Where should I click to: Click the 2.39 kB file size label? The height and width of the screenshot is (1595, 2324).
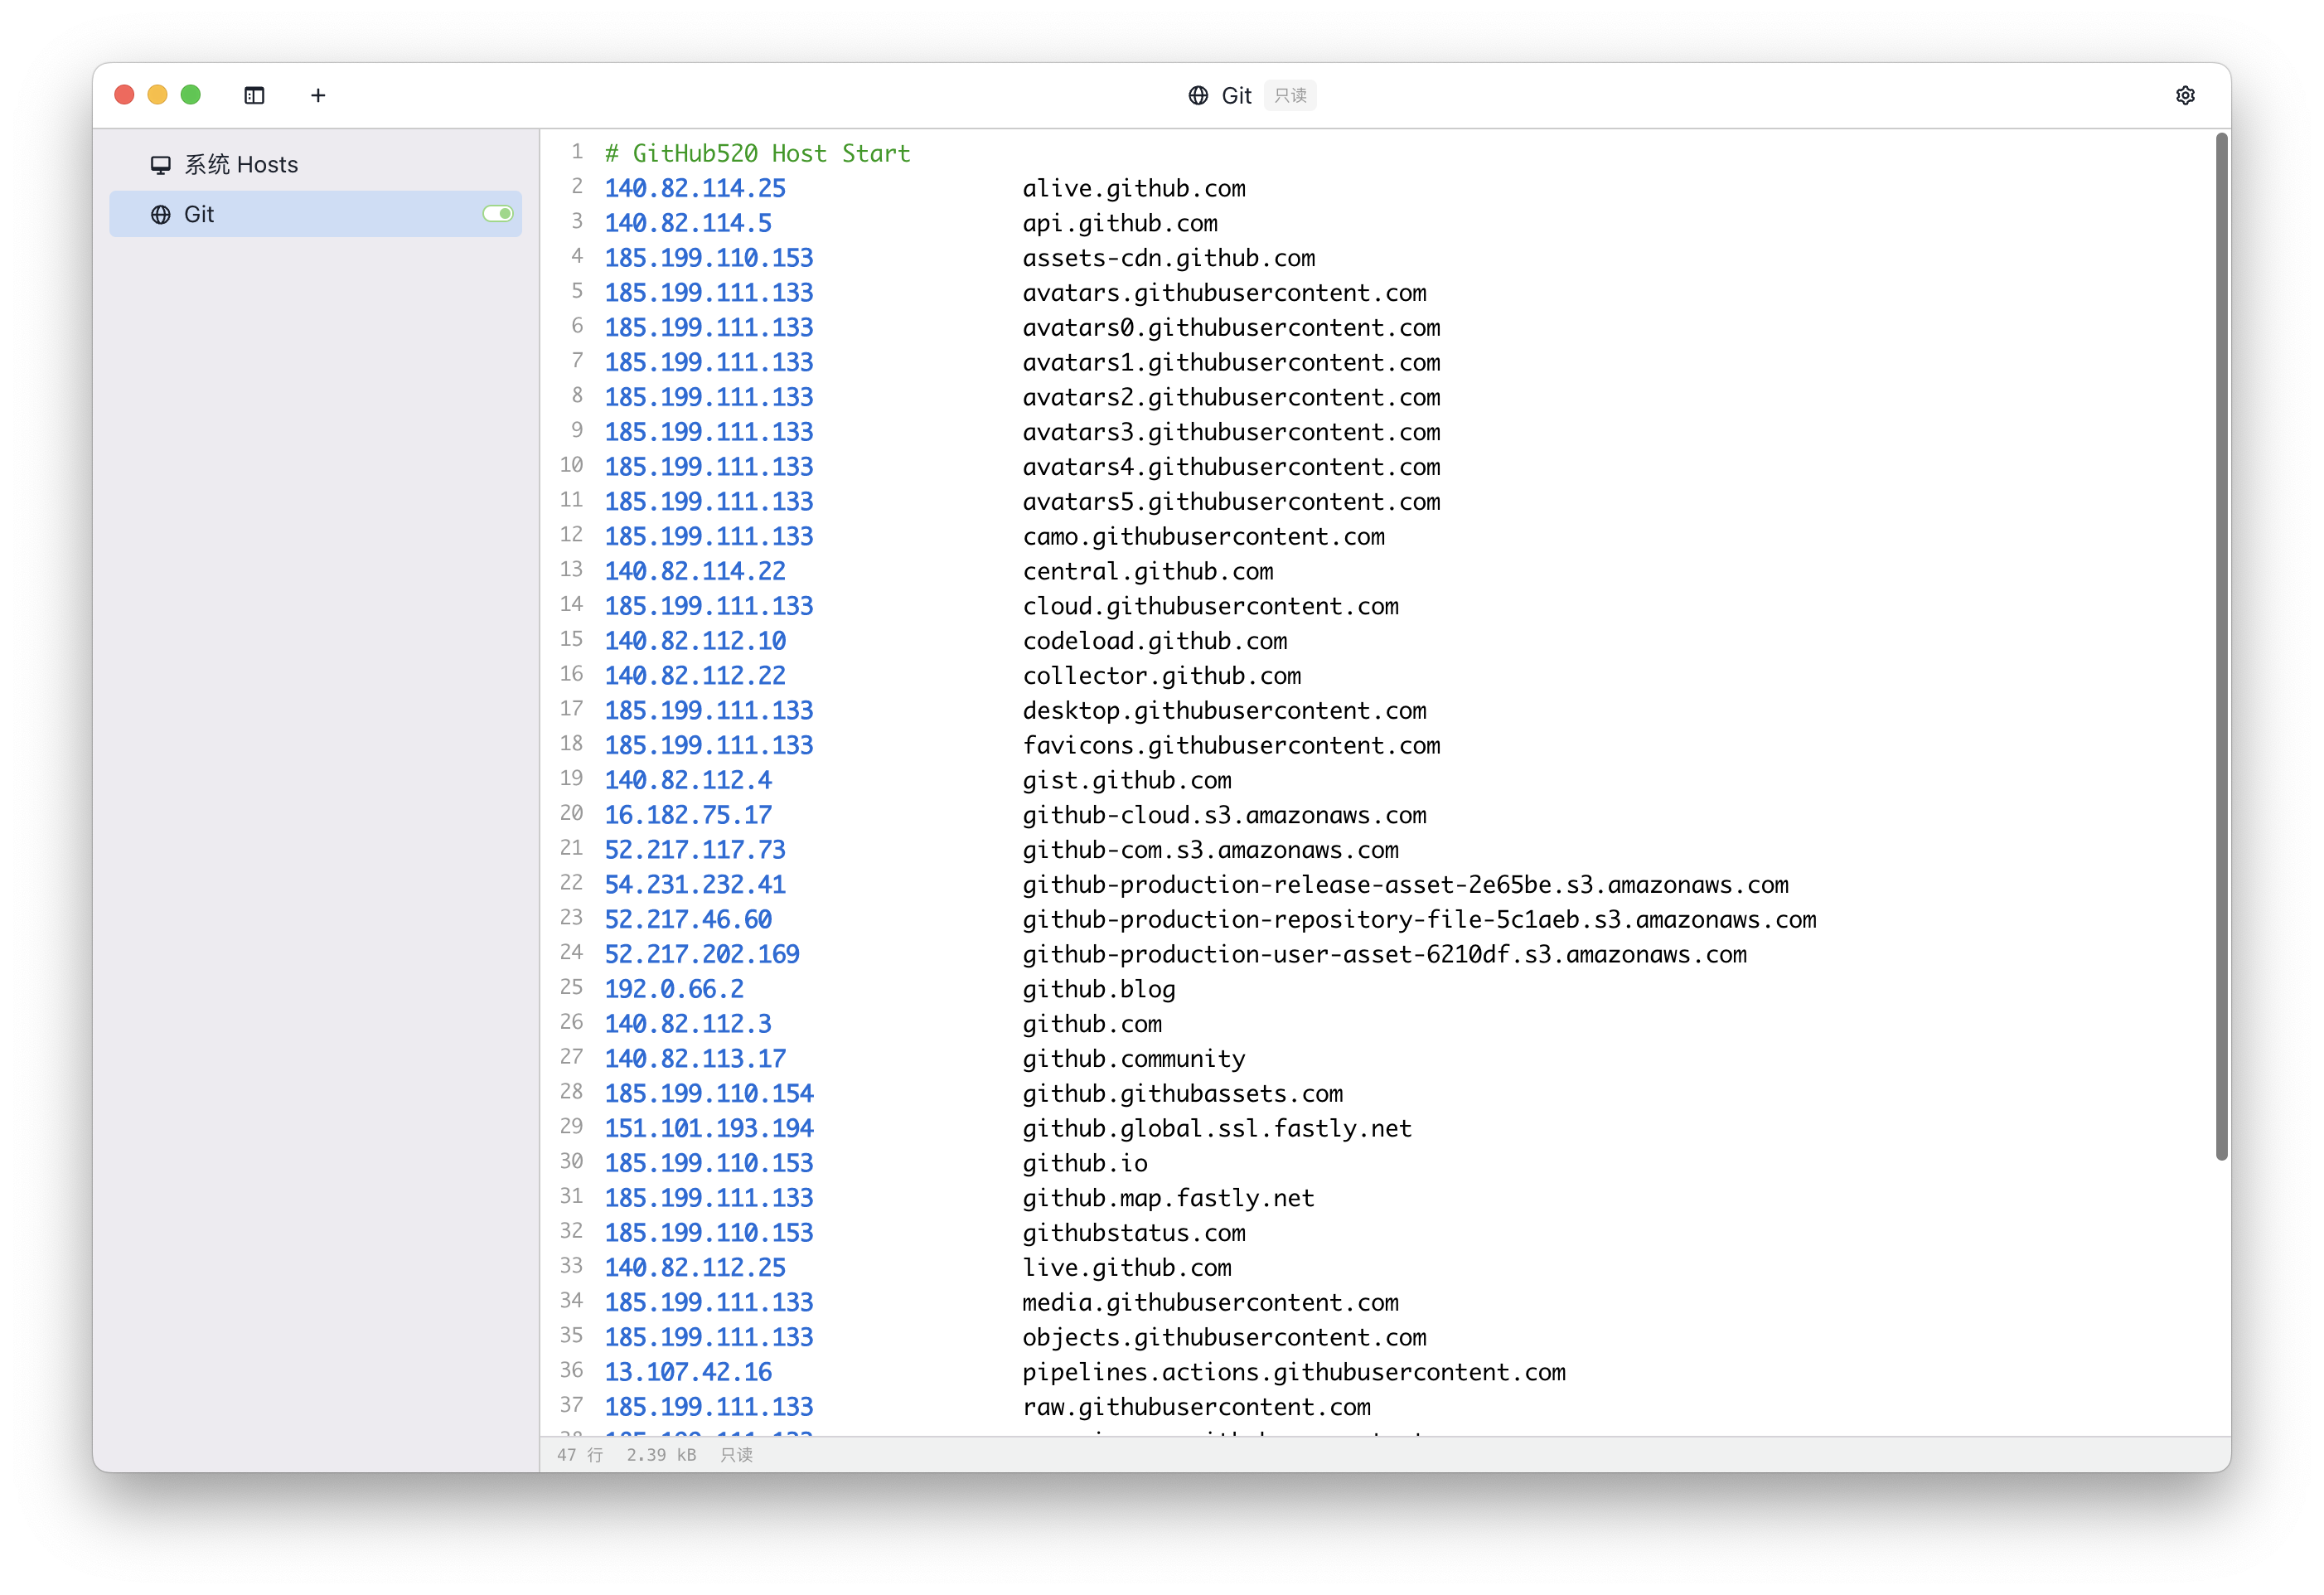click(x=661, y=1455)
